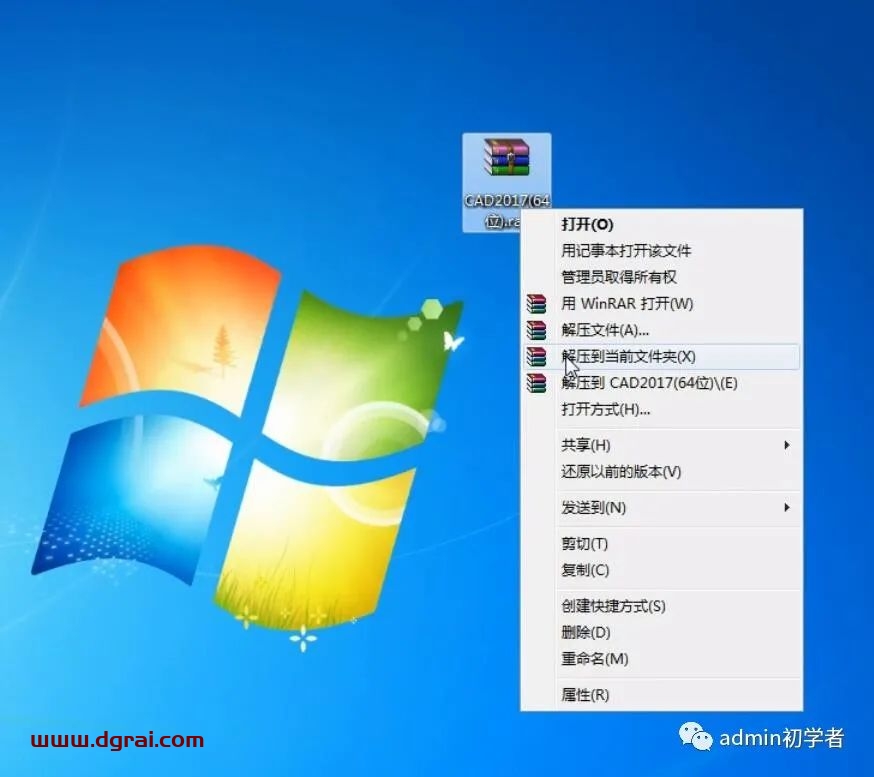Click 管理员取得所有权 menu entry

tap(661, 277)
